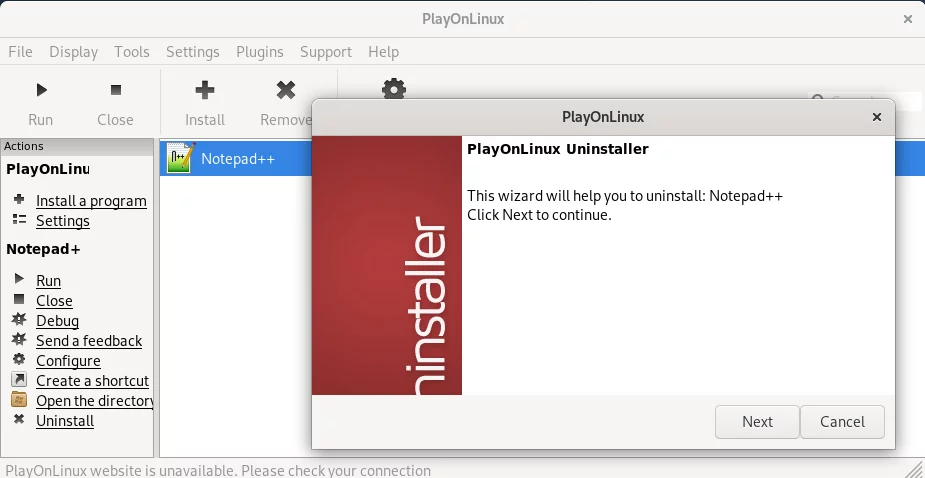Click Next in uninstaller wizard
925x478 pixels.
pos(757,422)
